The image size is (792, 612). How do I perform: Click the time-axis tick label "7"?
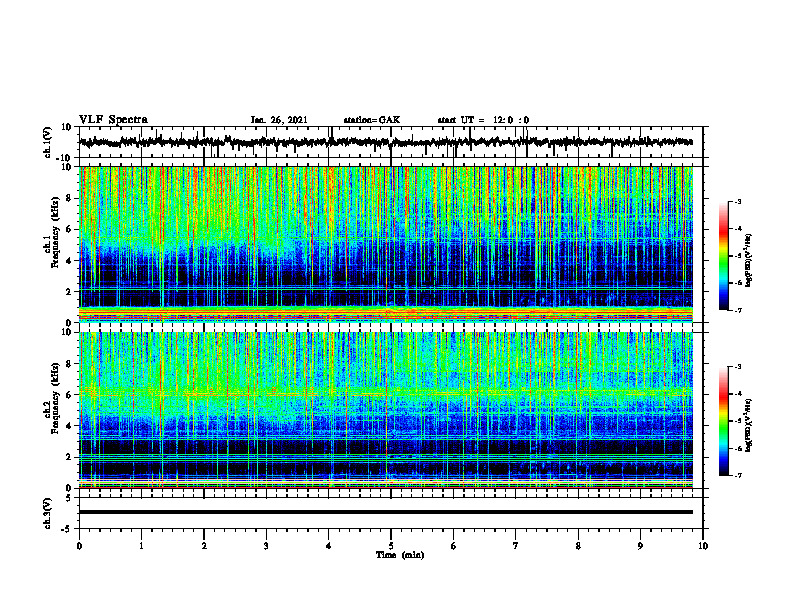(x=516, y=546)
